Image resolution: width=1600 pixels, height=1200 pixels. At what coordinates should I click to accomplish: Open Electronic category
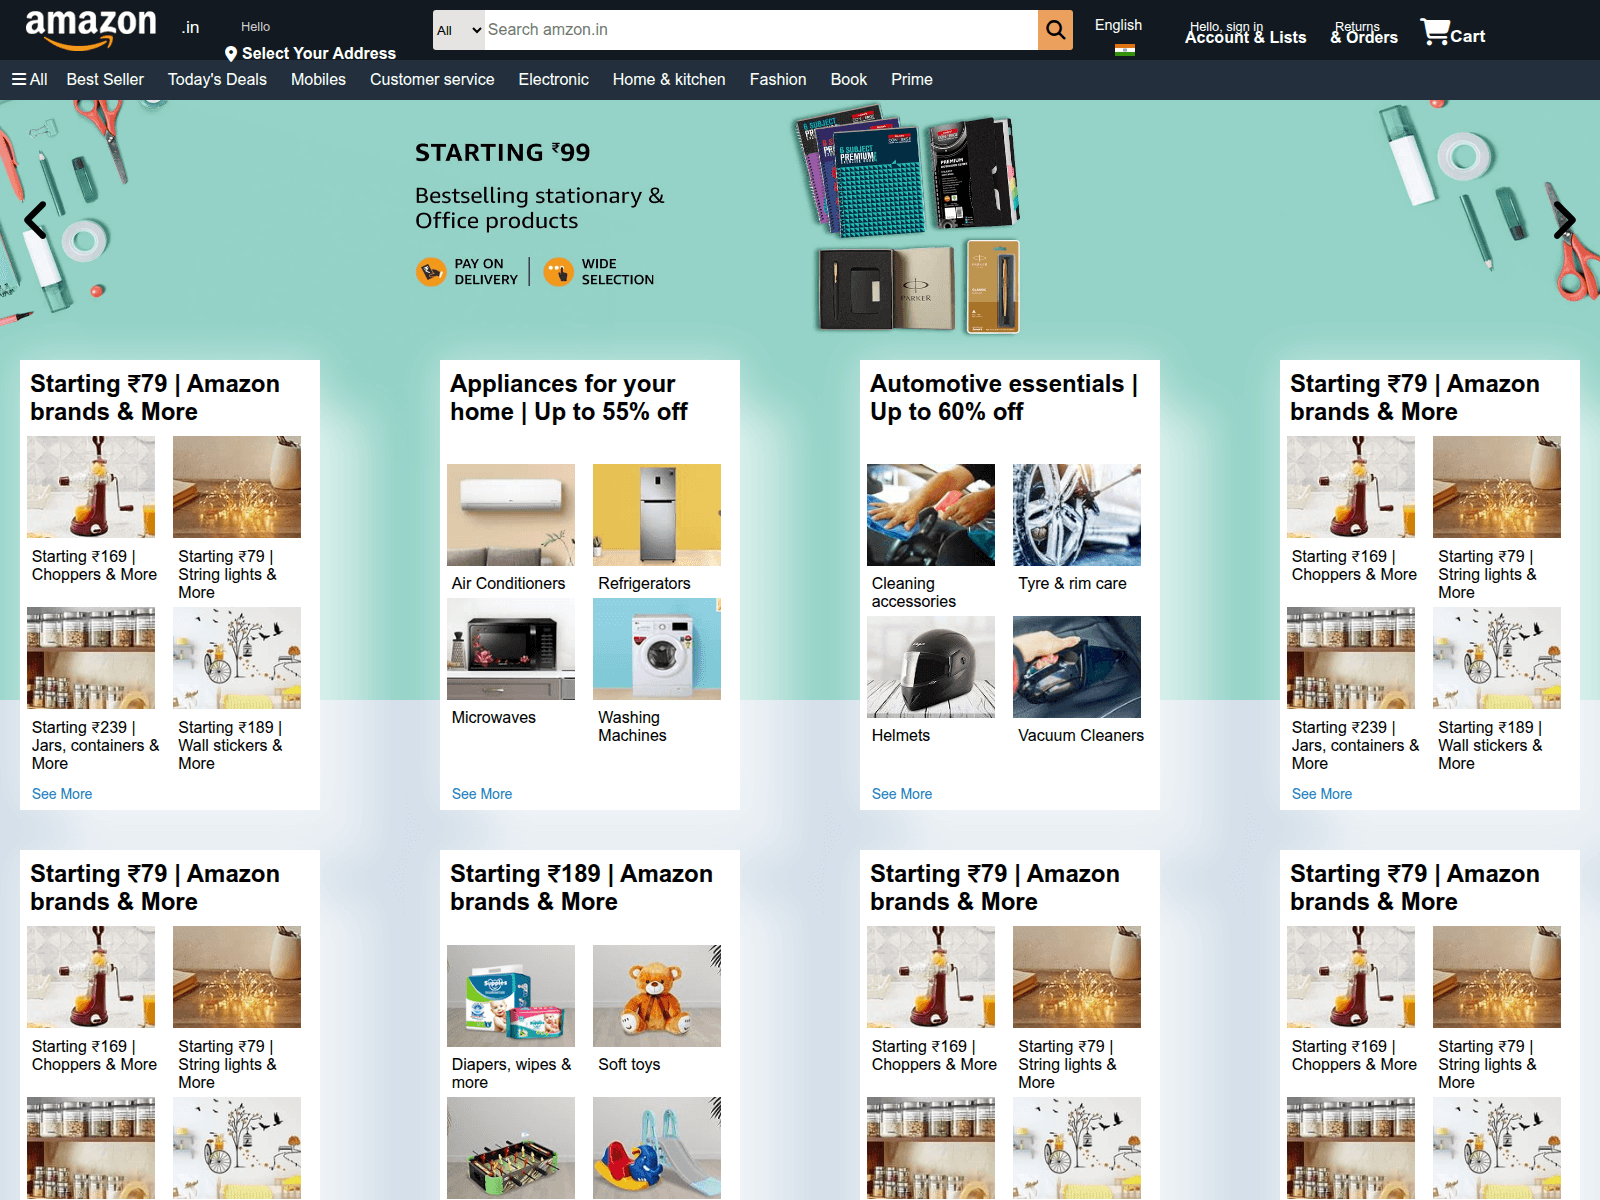pyautogui.click(x=553, y=79)
